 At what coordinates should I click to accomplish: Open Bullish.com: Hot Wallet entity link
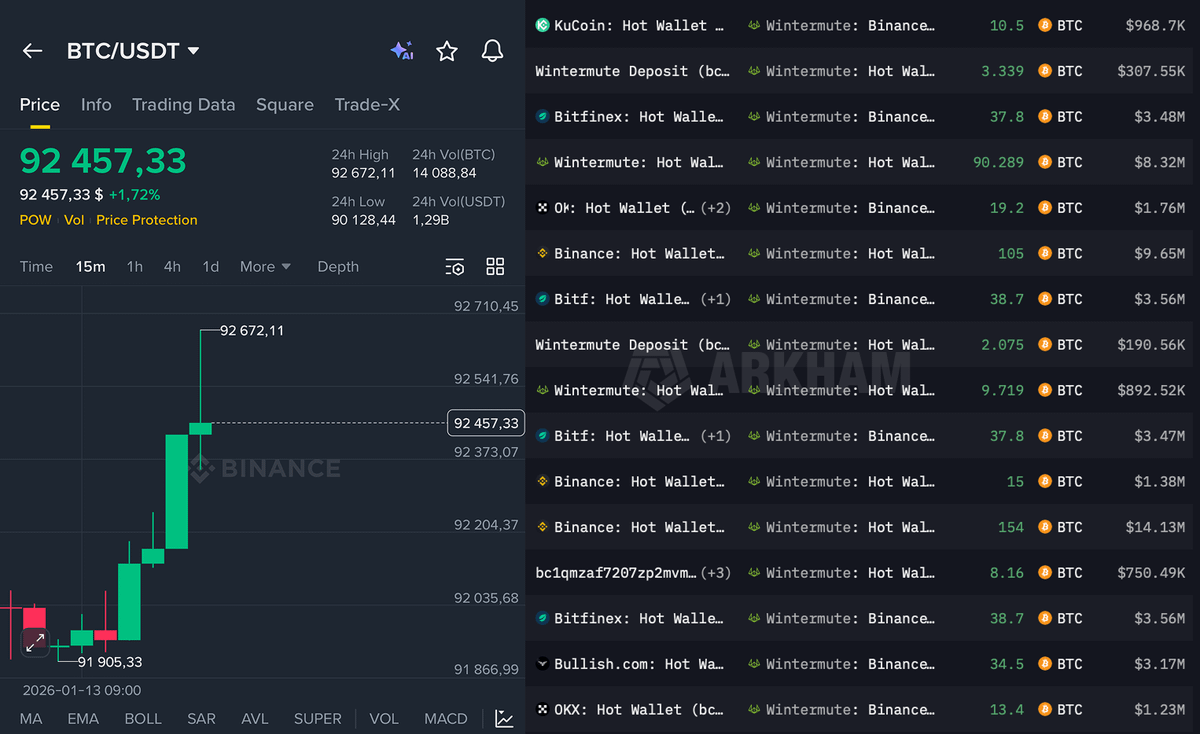[639, 664]
